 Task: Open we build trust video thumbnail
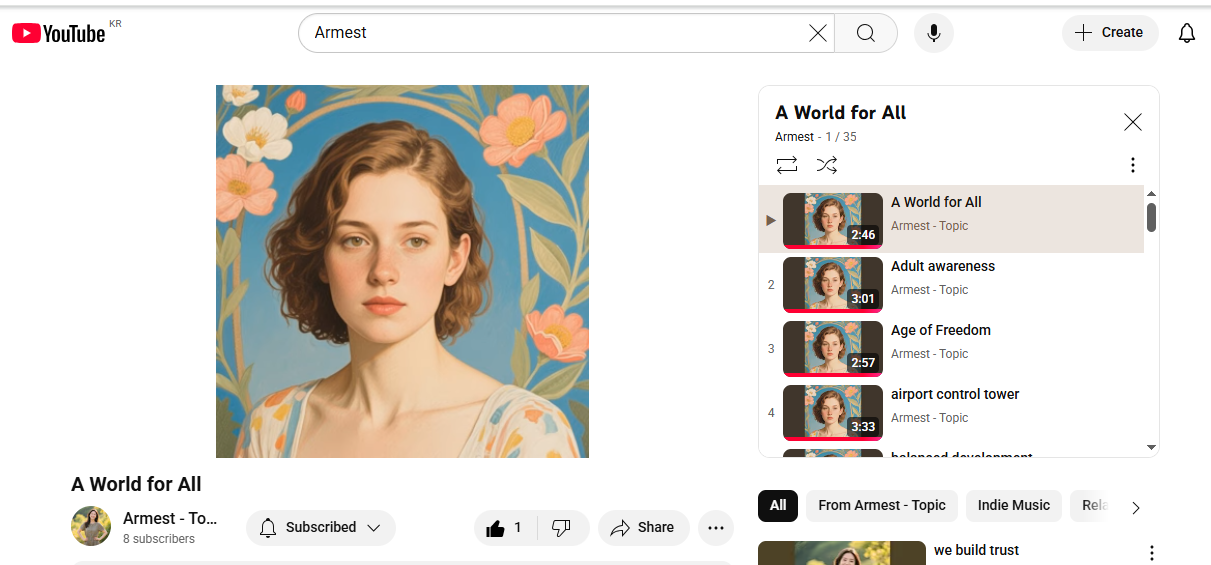[842, 553]
